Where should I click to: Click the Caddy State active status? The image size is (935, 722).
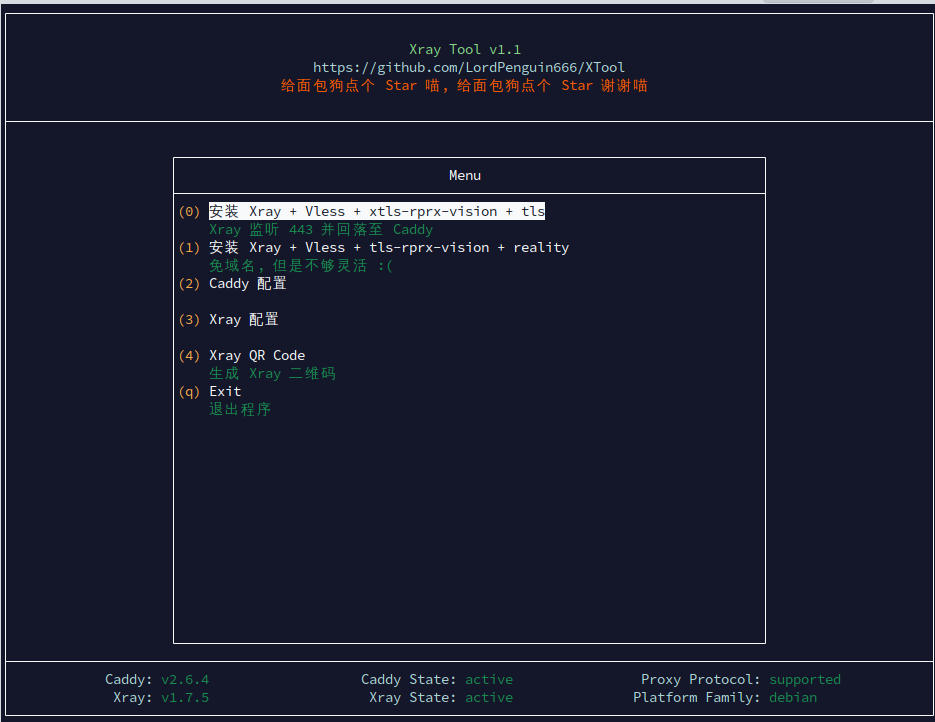pyautogui.click(x=489, y=680)
